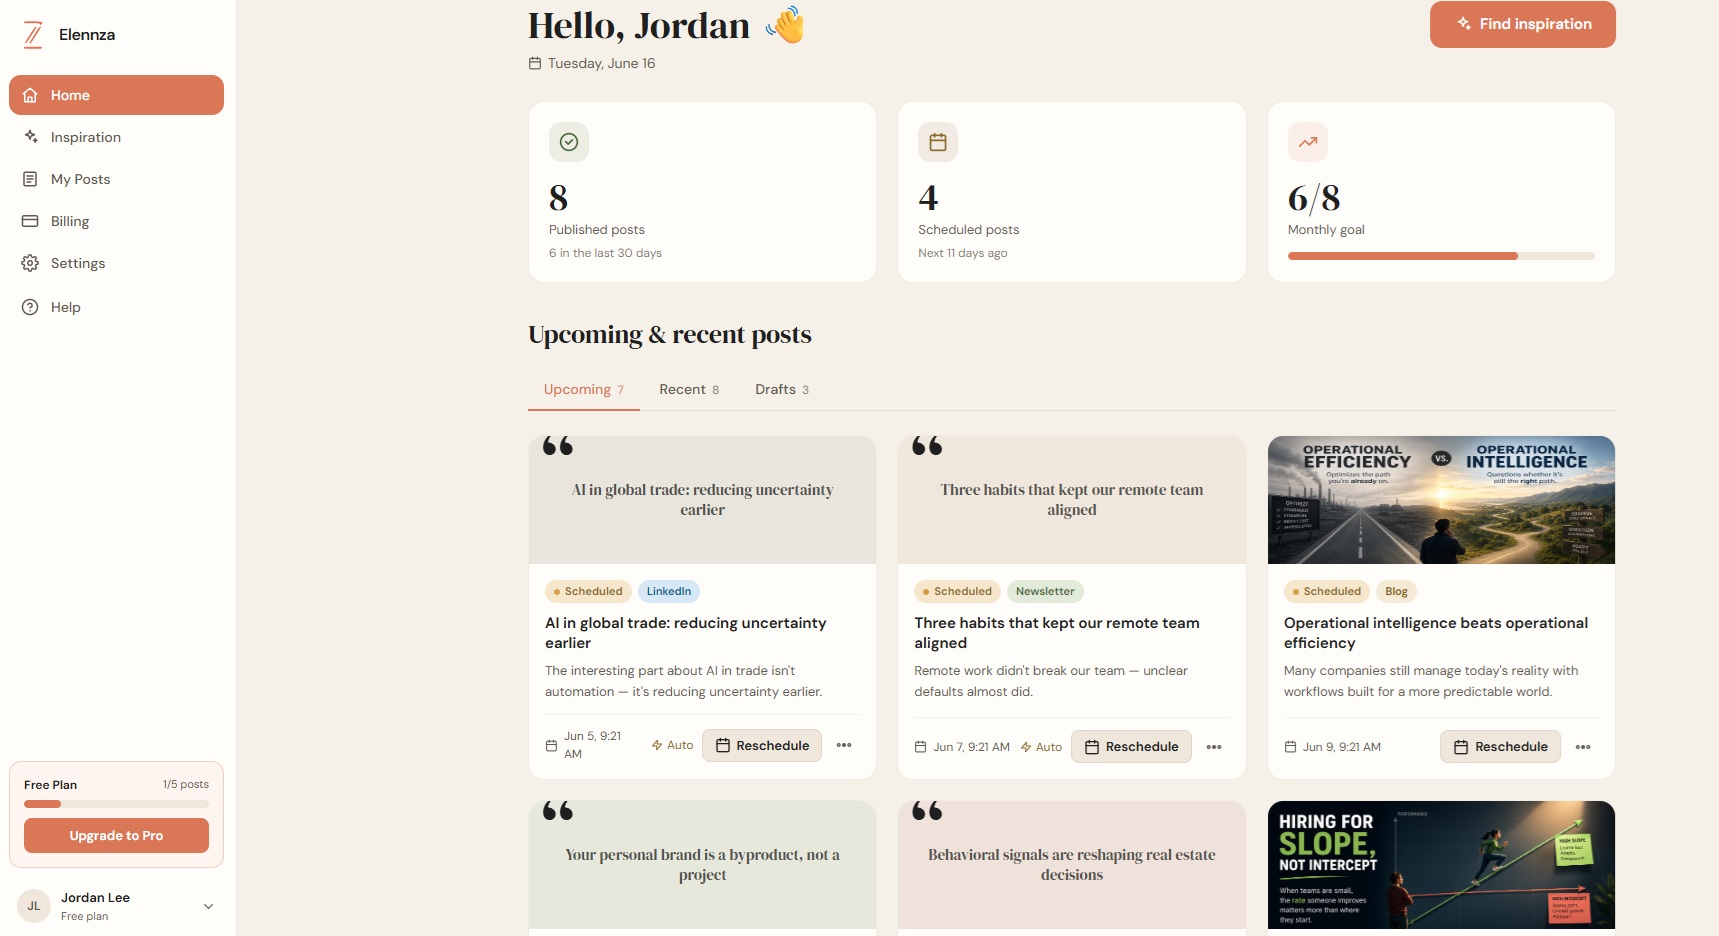The height and width of the screenshot is (936, 1719).
Task: Expand the Jordan Lee account menu chevron
Action: tap(208, 906)
